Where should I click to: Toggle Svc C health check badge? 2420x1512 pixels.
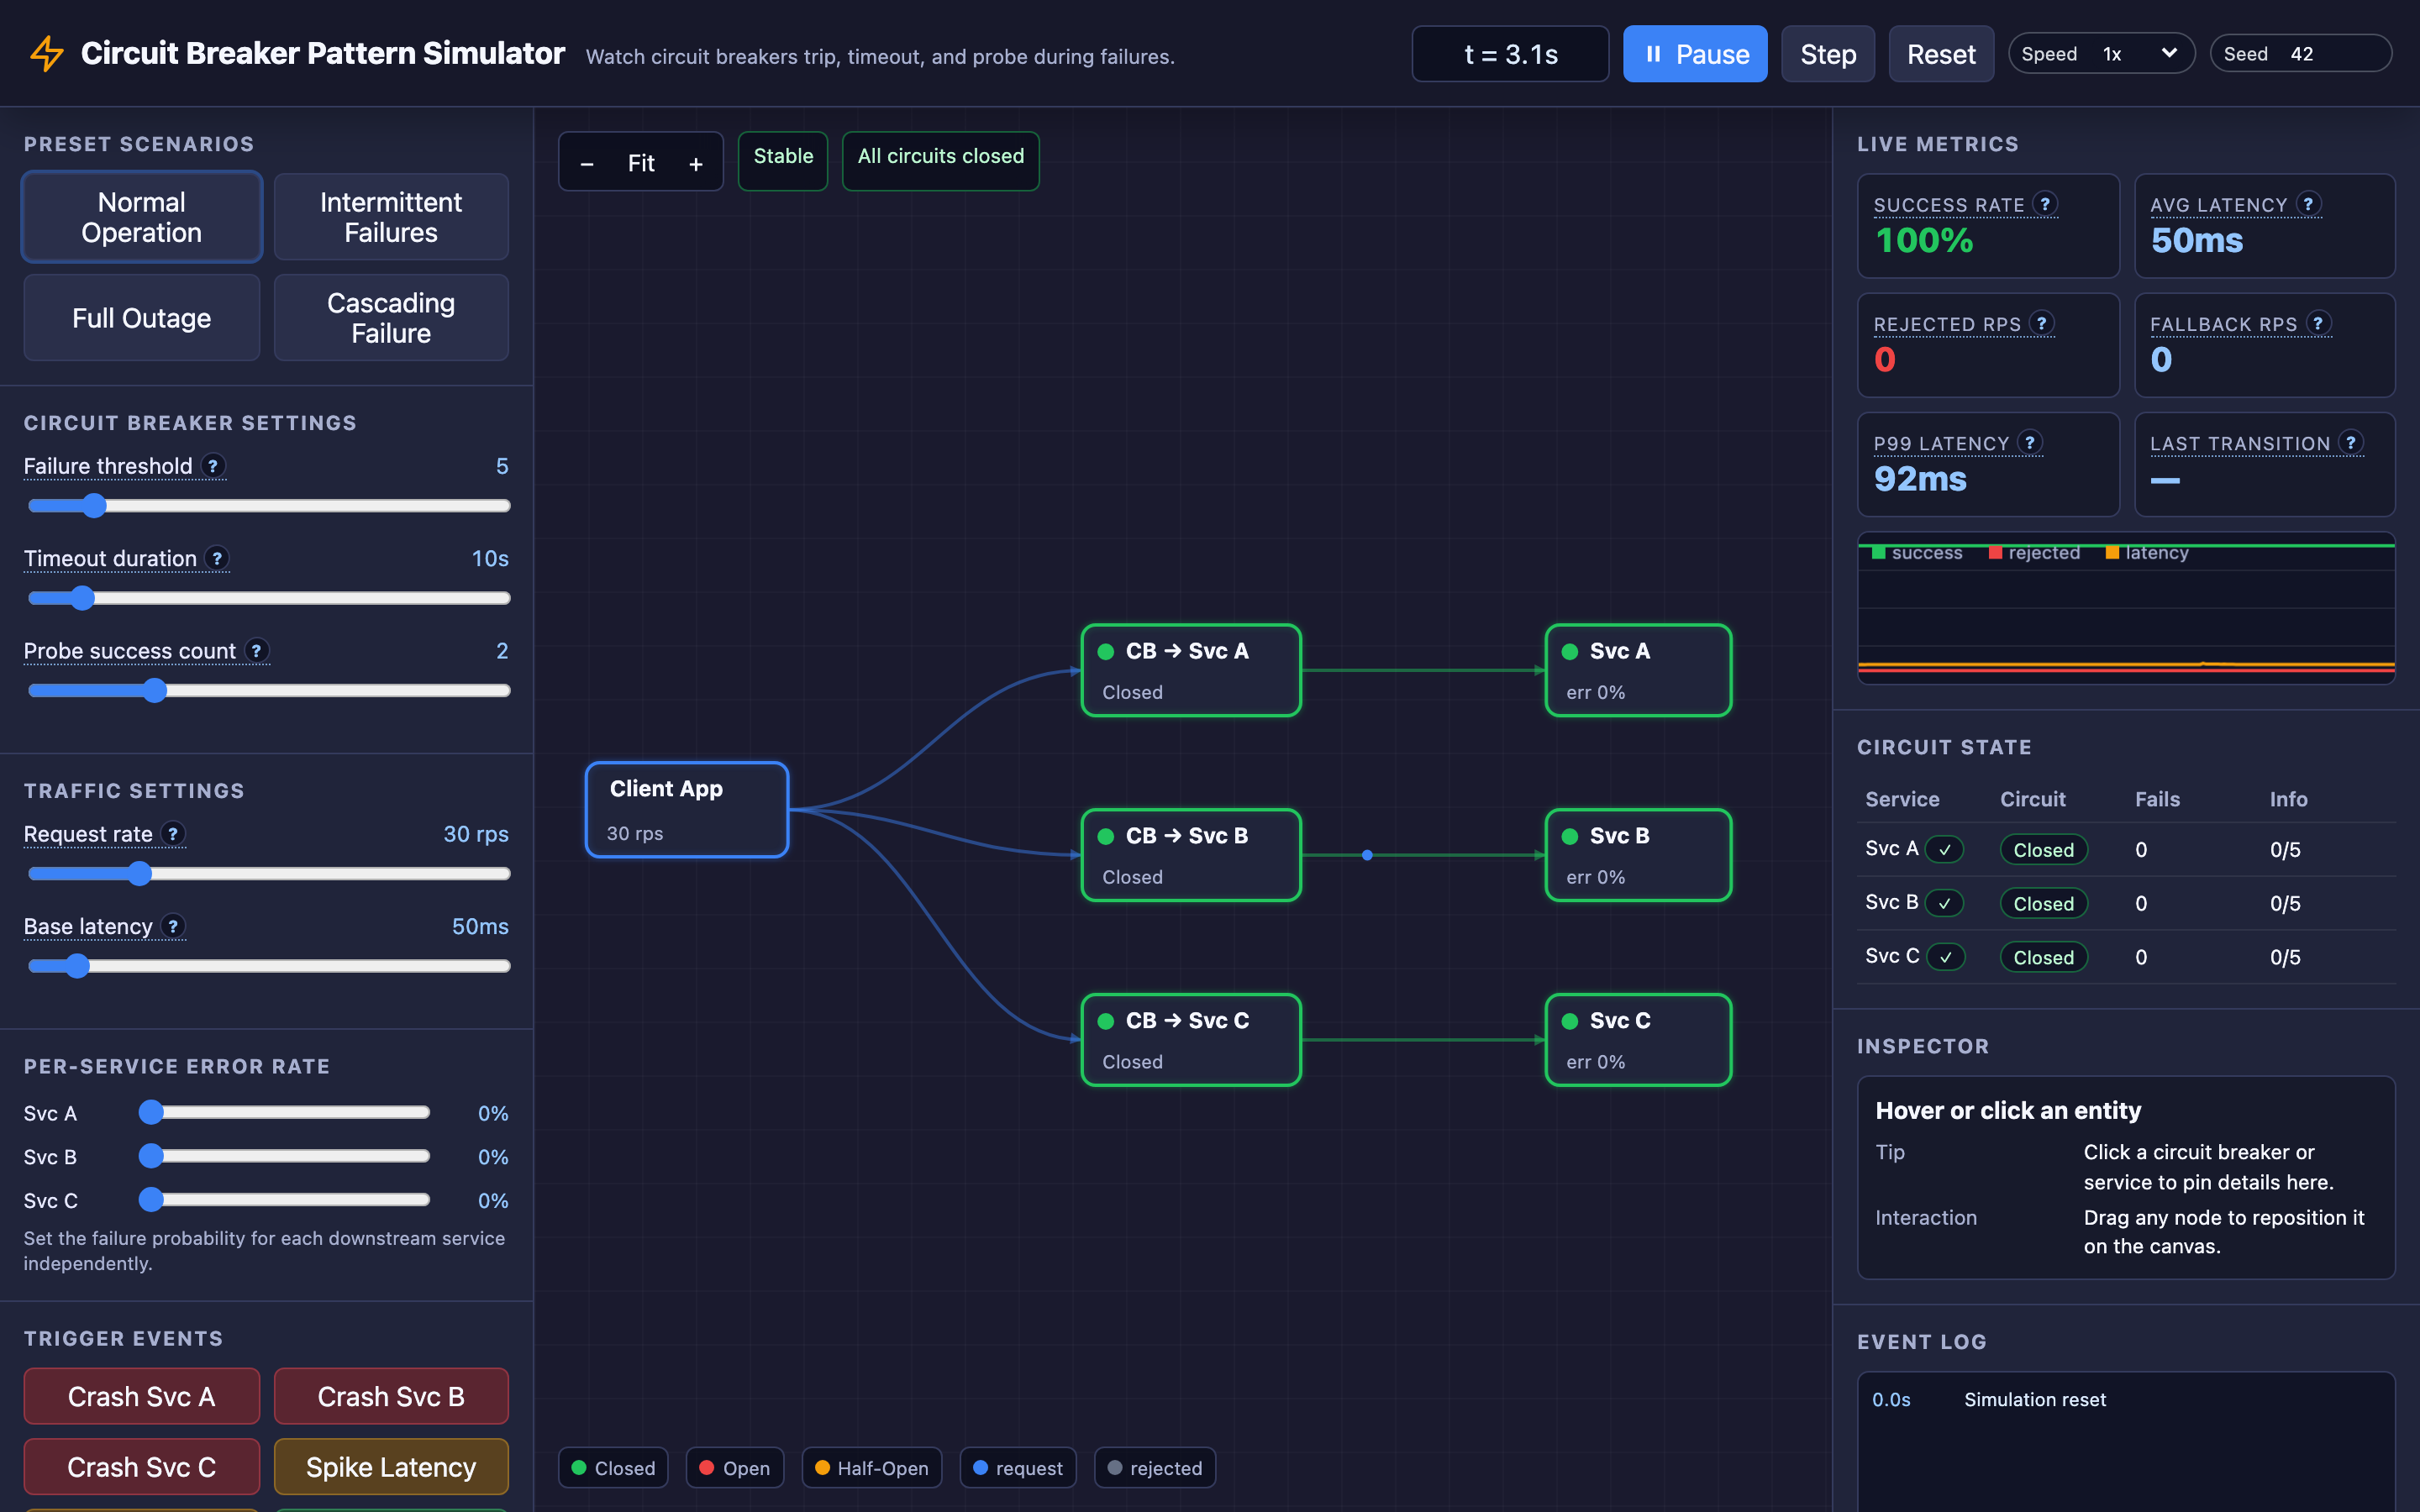1946,958
